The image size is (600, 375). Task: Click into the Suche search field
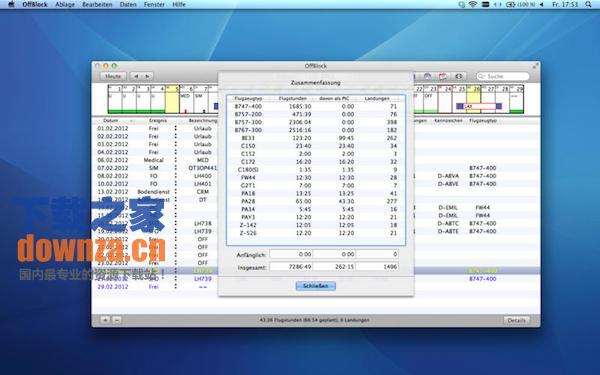tap(503, 77)
